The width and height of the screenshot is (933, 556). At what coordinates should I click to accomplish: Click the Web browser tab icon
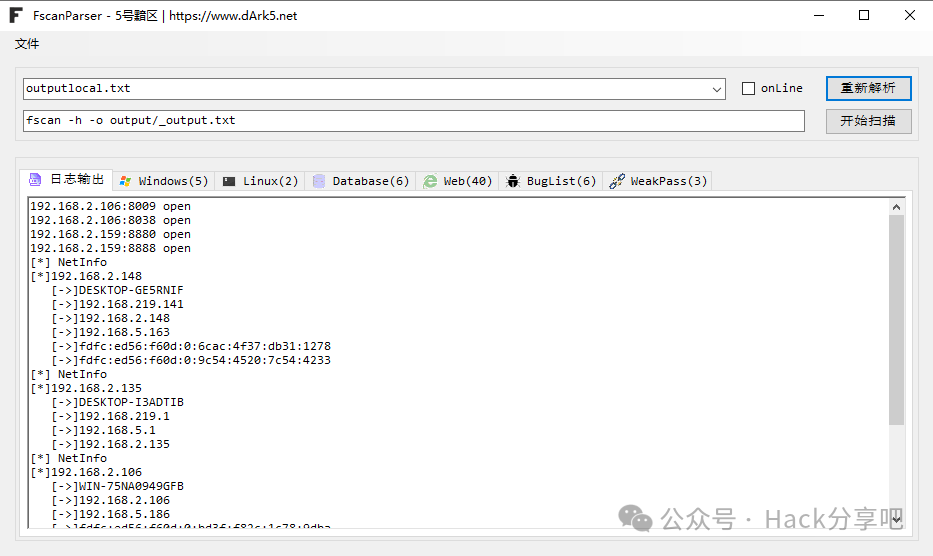point(430,181)
